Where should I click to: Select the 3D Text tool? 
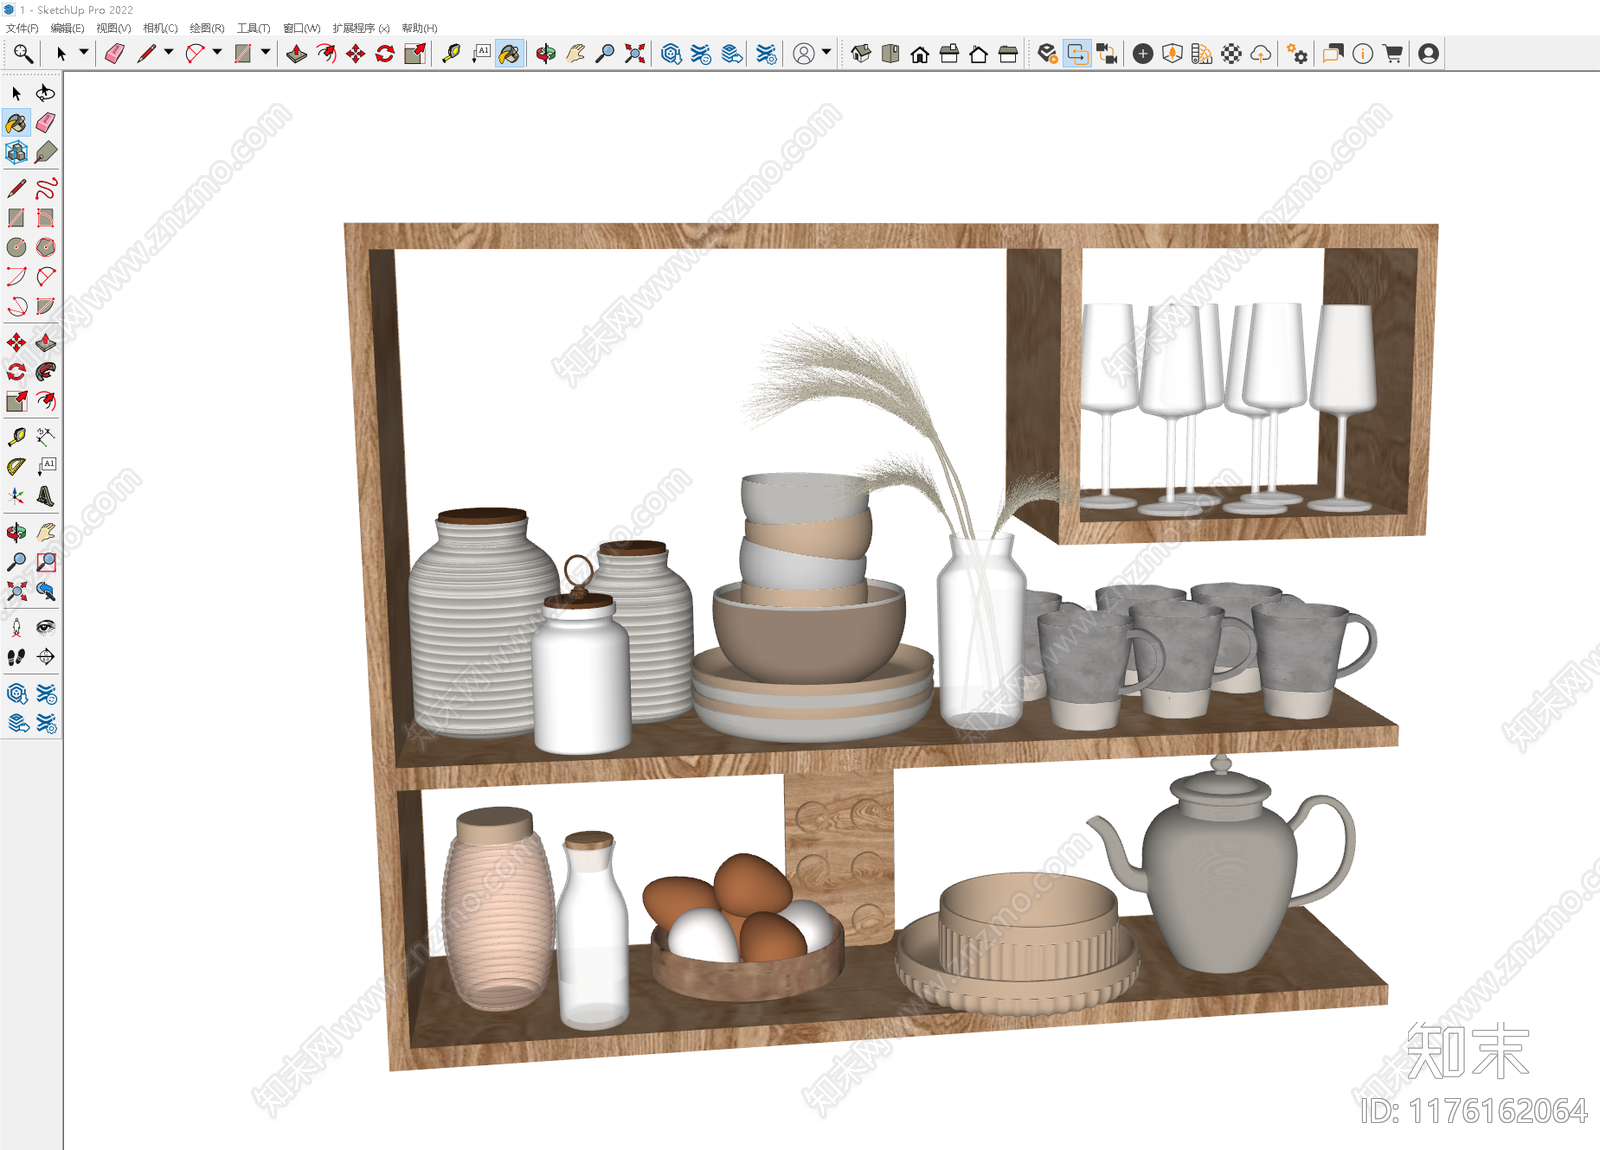point(46,496)
